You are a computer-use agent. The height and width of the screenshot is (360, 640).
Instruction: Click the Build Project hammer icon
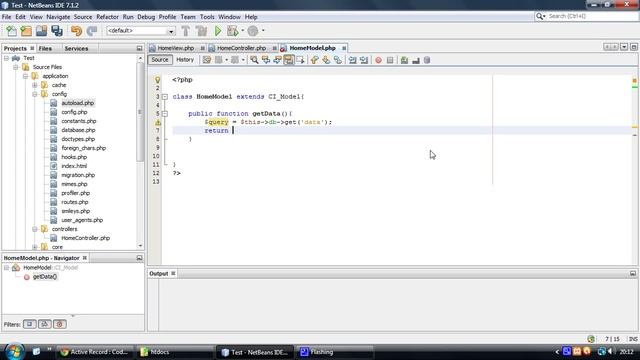pyautogui.click(x=186, y=31)
